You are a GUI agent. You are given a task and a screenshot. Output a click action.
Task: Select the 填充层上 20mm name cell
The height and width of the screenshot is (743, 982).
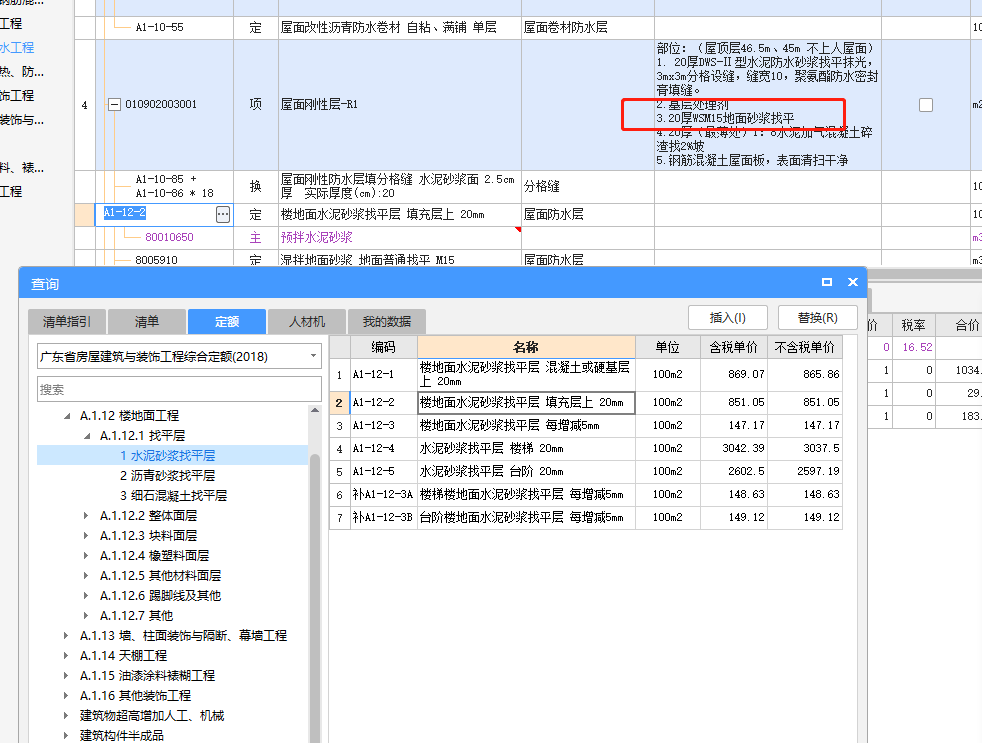[526, 402]
